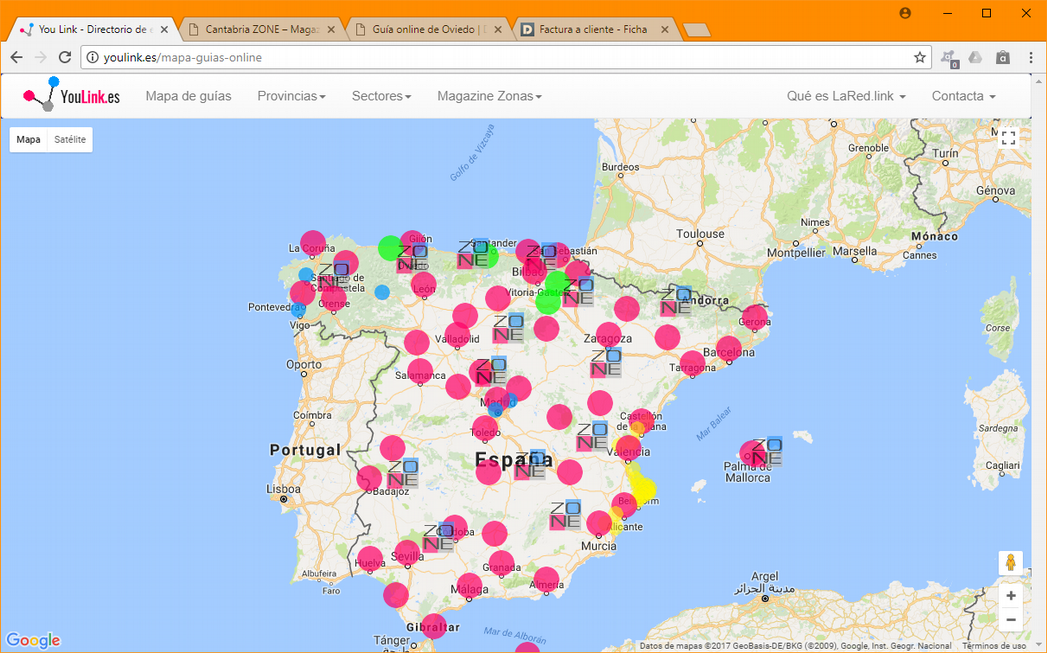Click the pink marker at Huelva
The image size is (1047, 653).
370,560
